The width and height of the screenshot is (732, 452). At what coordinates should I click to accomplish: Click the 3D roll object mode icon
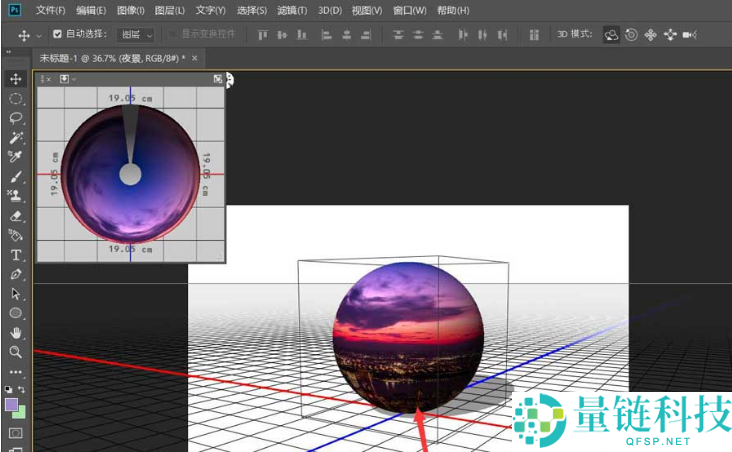(631, 34)
